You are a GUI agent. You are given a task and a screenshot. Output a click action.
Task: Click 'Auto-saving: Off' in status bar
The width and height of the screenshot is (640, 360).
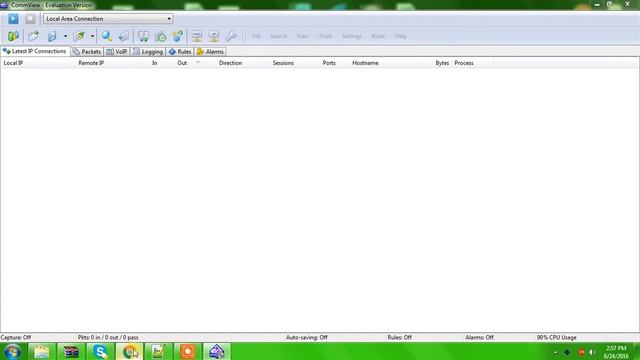tap(307, 338)
